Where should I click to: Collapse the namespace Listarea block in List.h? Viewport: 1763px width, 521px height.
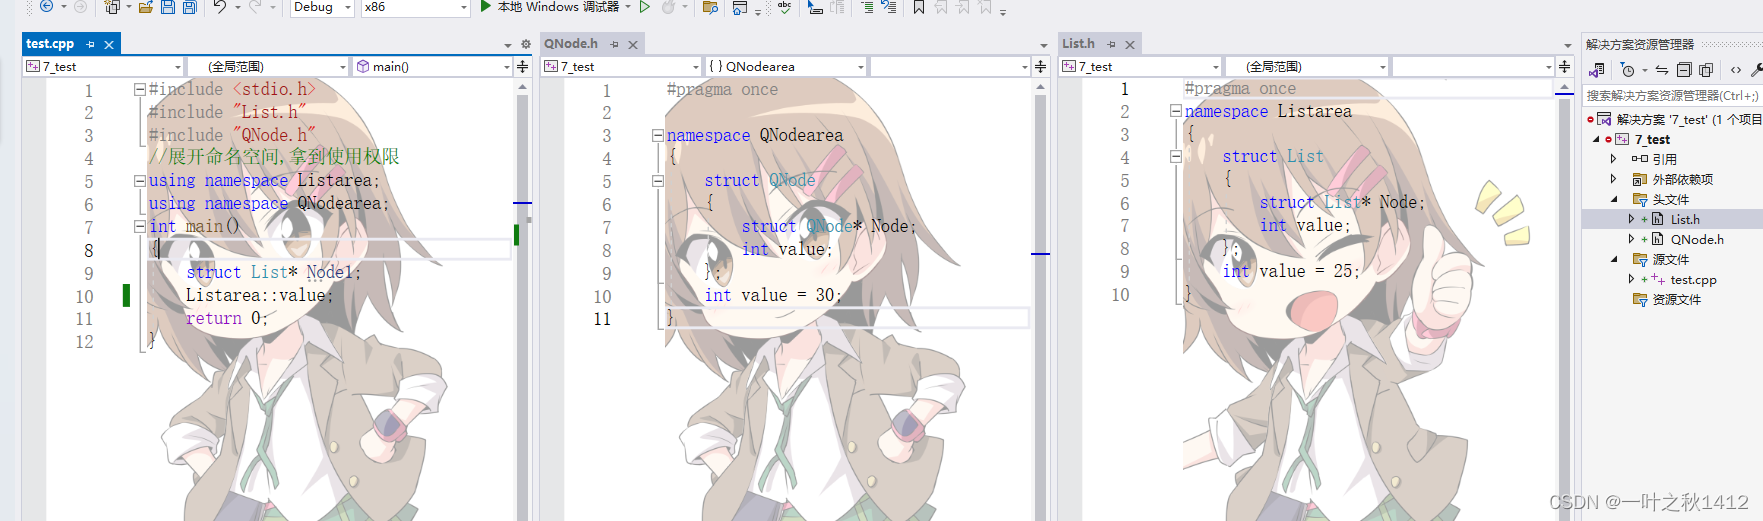tap(1176, 111)
